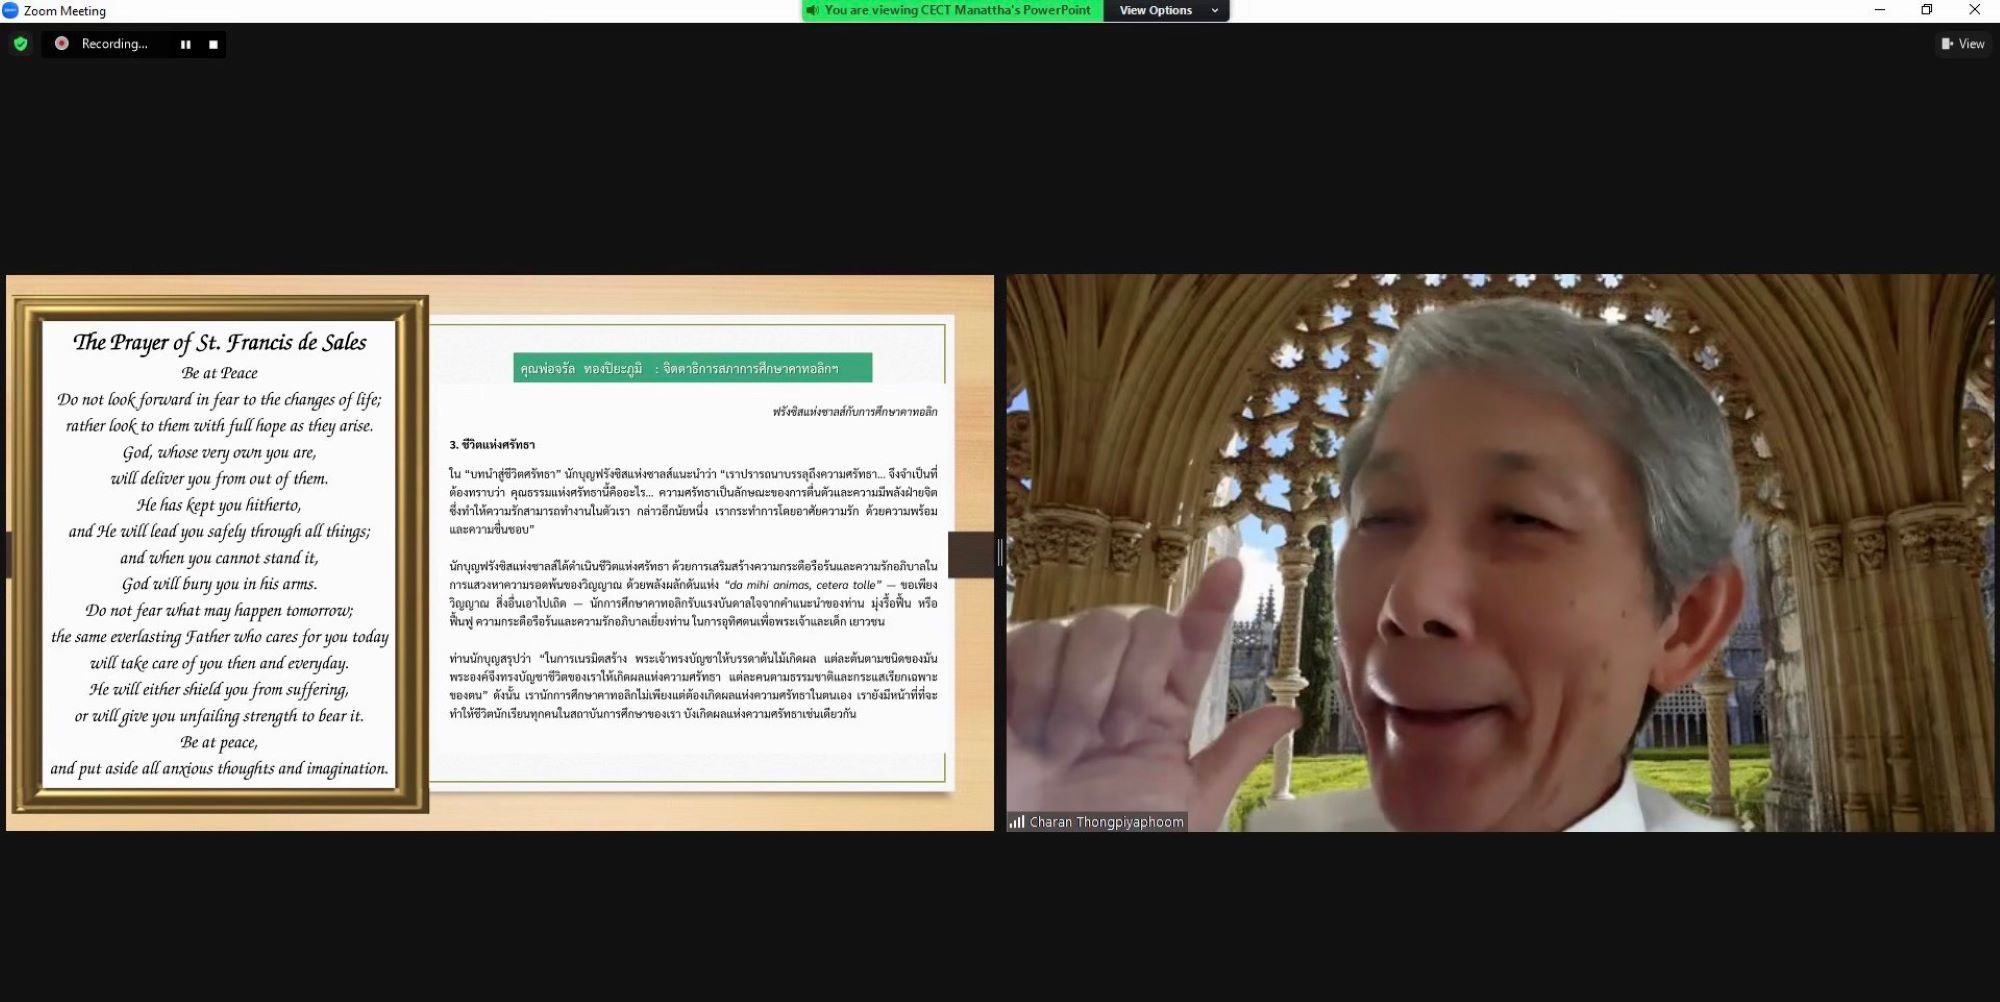Viewport: 2000px width, 1002px height.
Task: Click the "3. ชีวิตแห่งศรัทธา" heading on the slide
Action: [492, 445]
